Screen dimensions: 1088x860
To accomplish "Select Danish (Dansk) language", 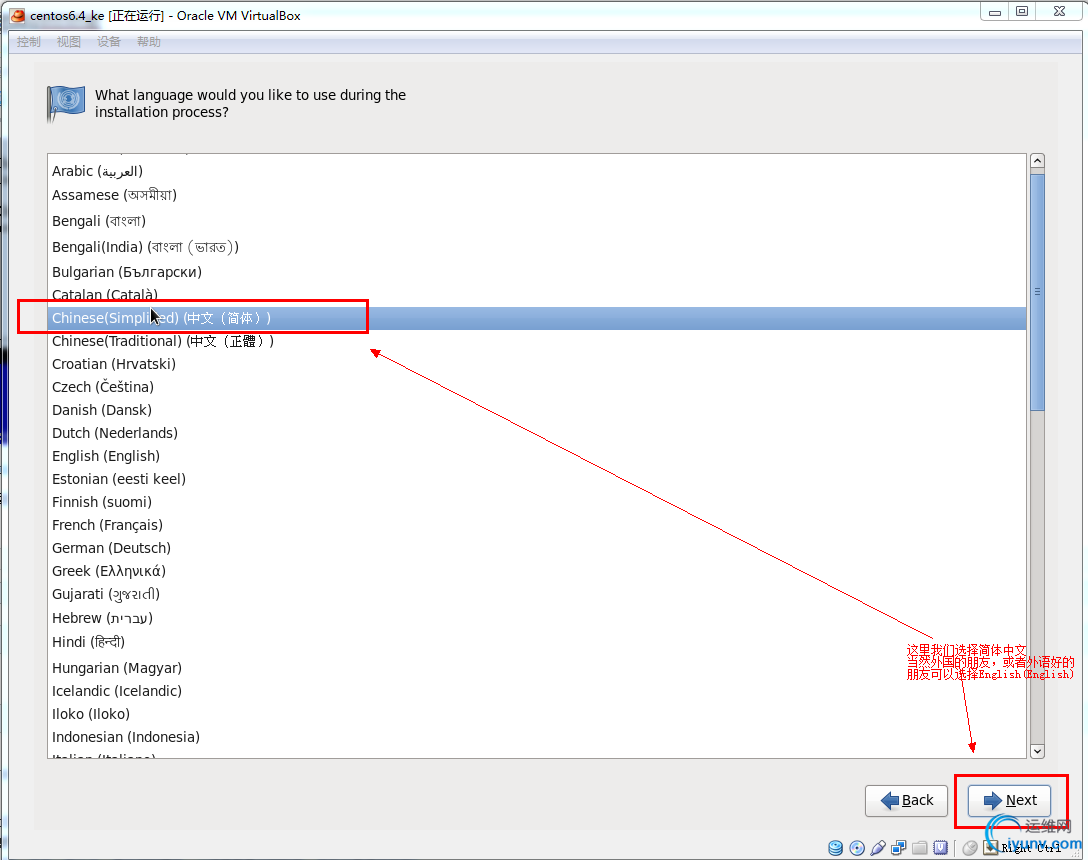I will pyautogui.click(x=536, y=410).
